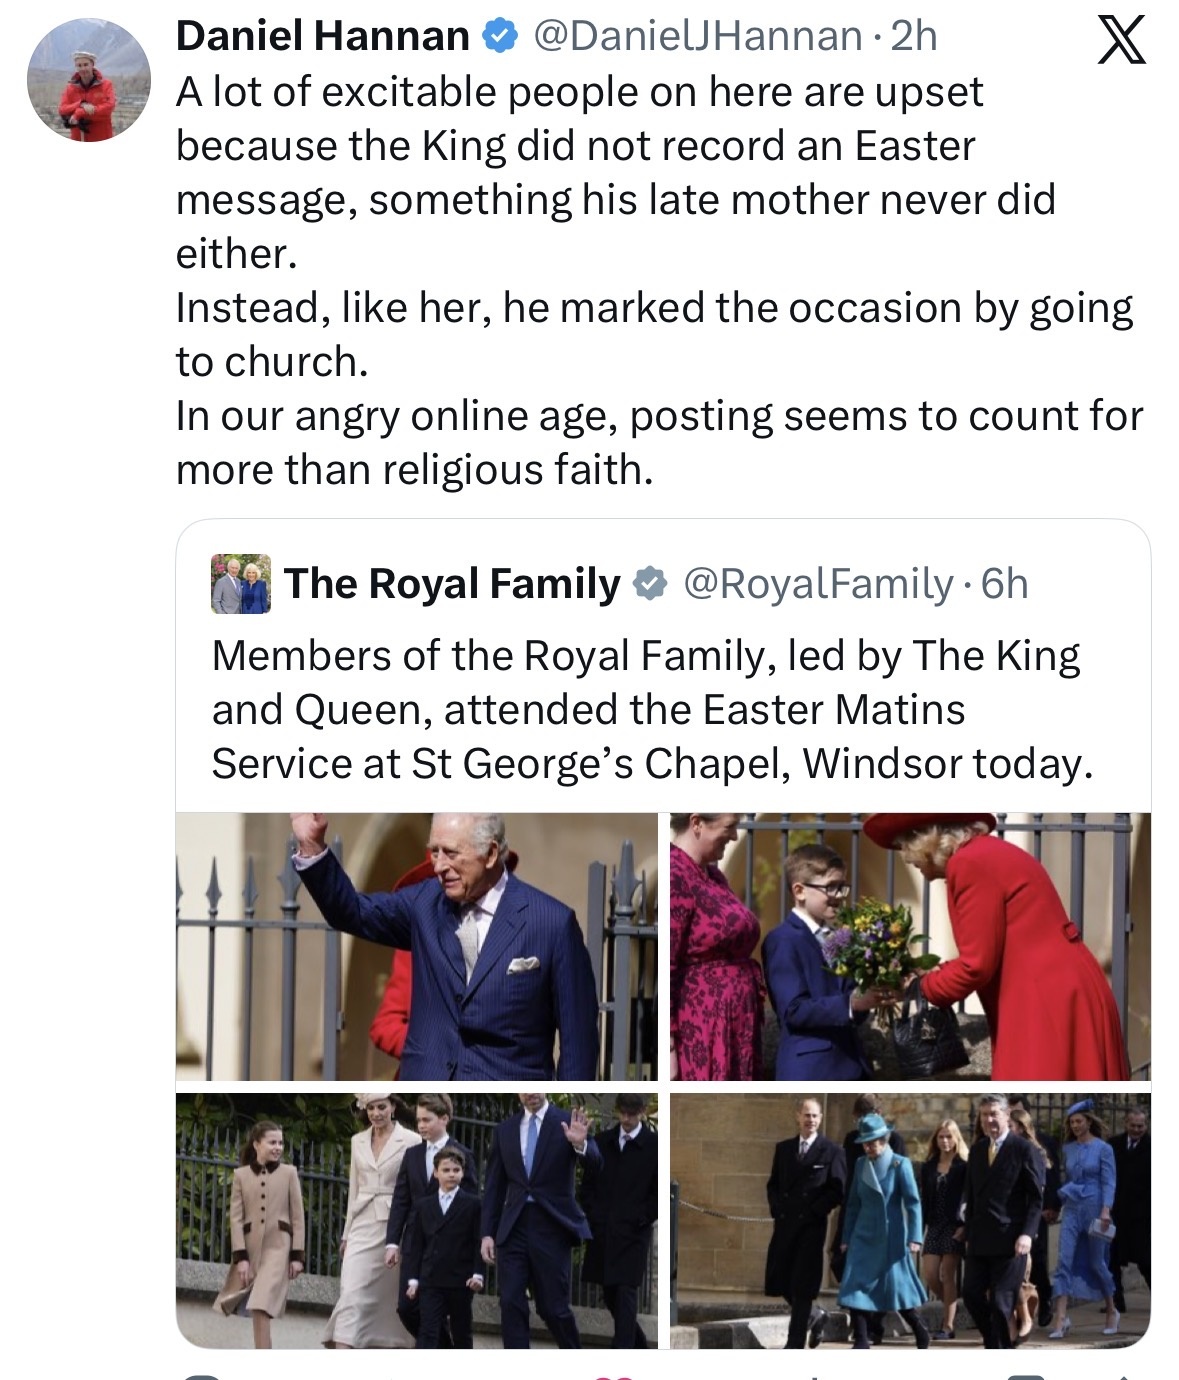The width and height of the screenshot is (1179, 1380).
Task: Click the 6h timestamp on quoted post
Action: [1005, 584]
